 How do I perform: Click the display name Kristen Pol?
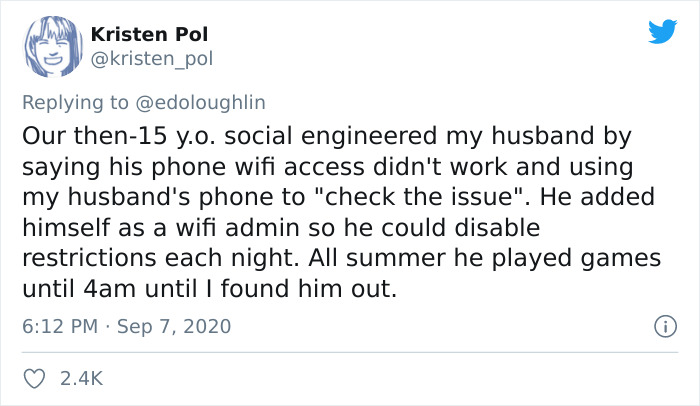click(149, 34)
